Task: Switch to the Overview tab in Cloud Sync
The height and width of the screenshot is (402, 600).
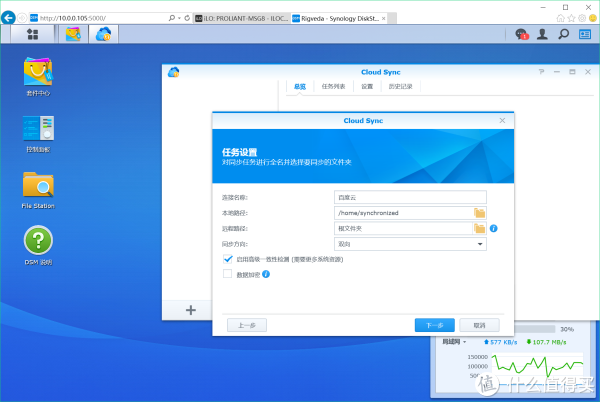Action: tap(300, 86)
